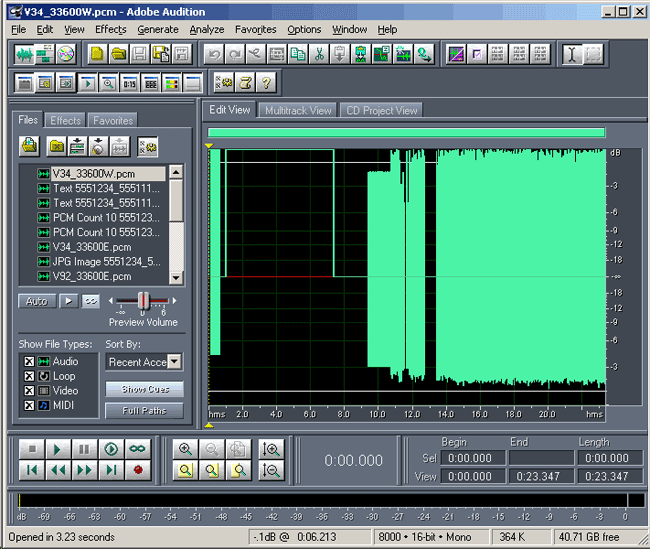This screenshot has height=549, width=650.
Task: Click vertical zoom in button
Action: (x=271, y=449)
